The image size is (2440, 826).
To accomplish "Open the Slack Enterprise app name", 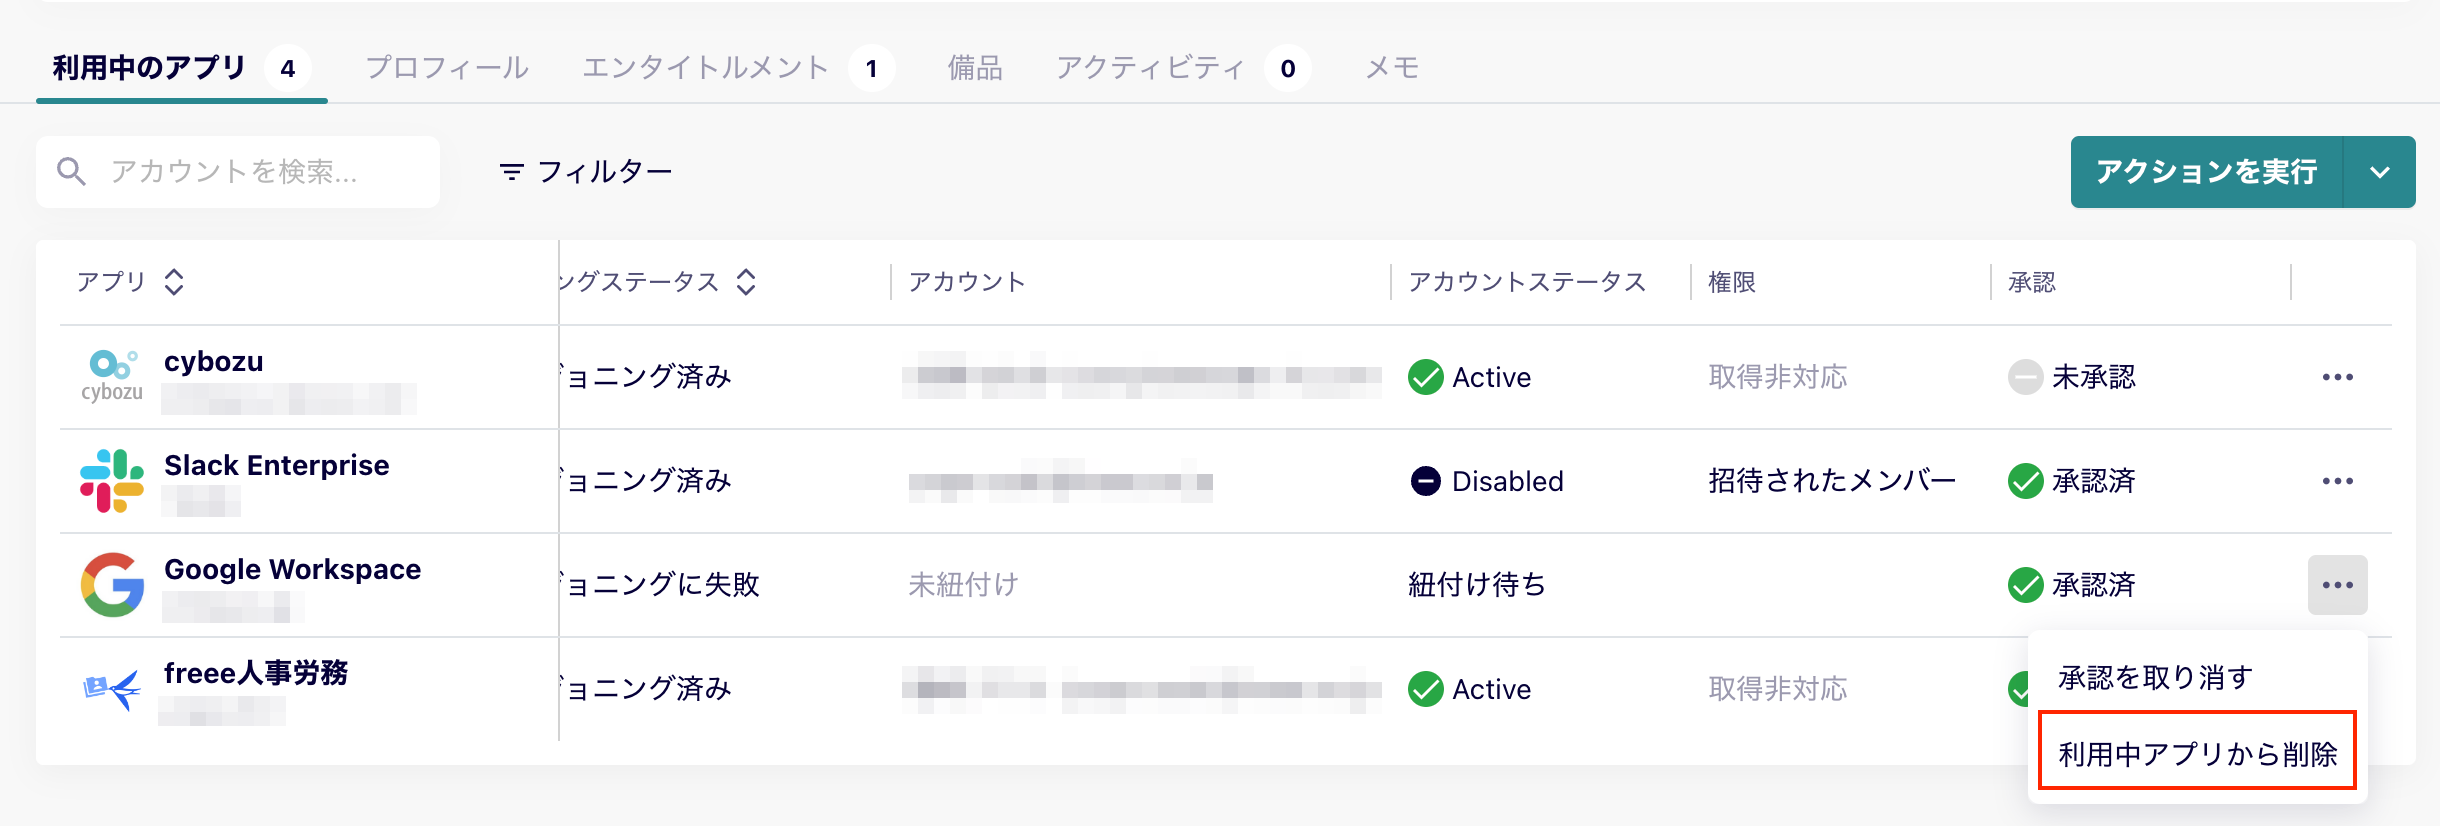I will [277, 466].
